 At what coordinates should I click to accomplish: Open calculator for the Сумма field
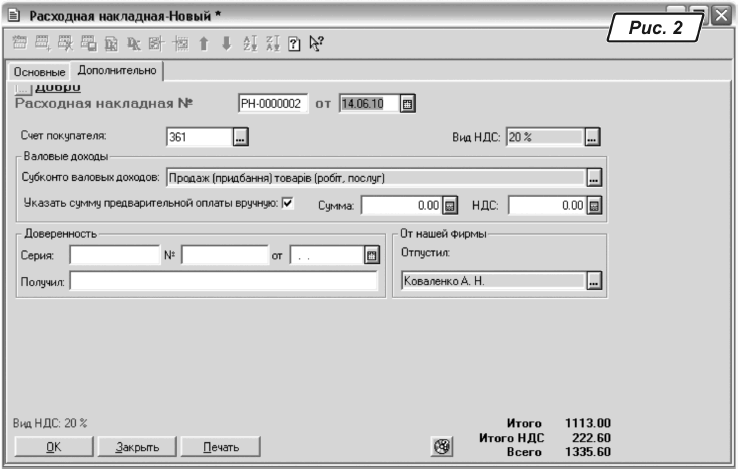click(x=449, y=206)
